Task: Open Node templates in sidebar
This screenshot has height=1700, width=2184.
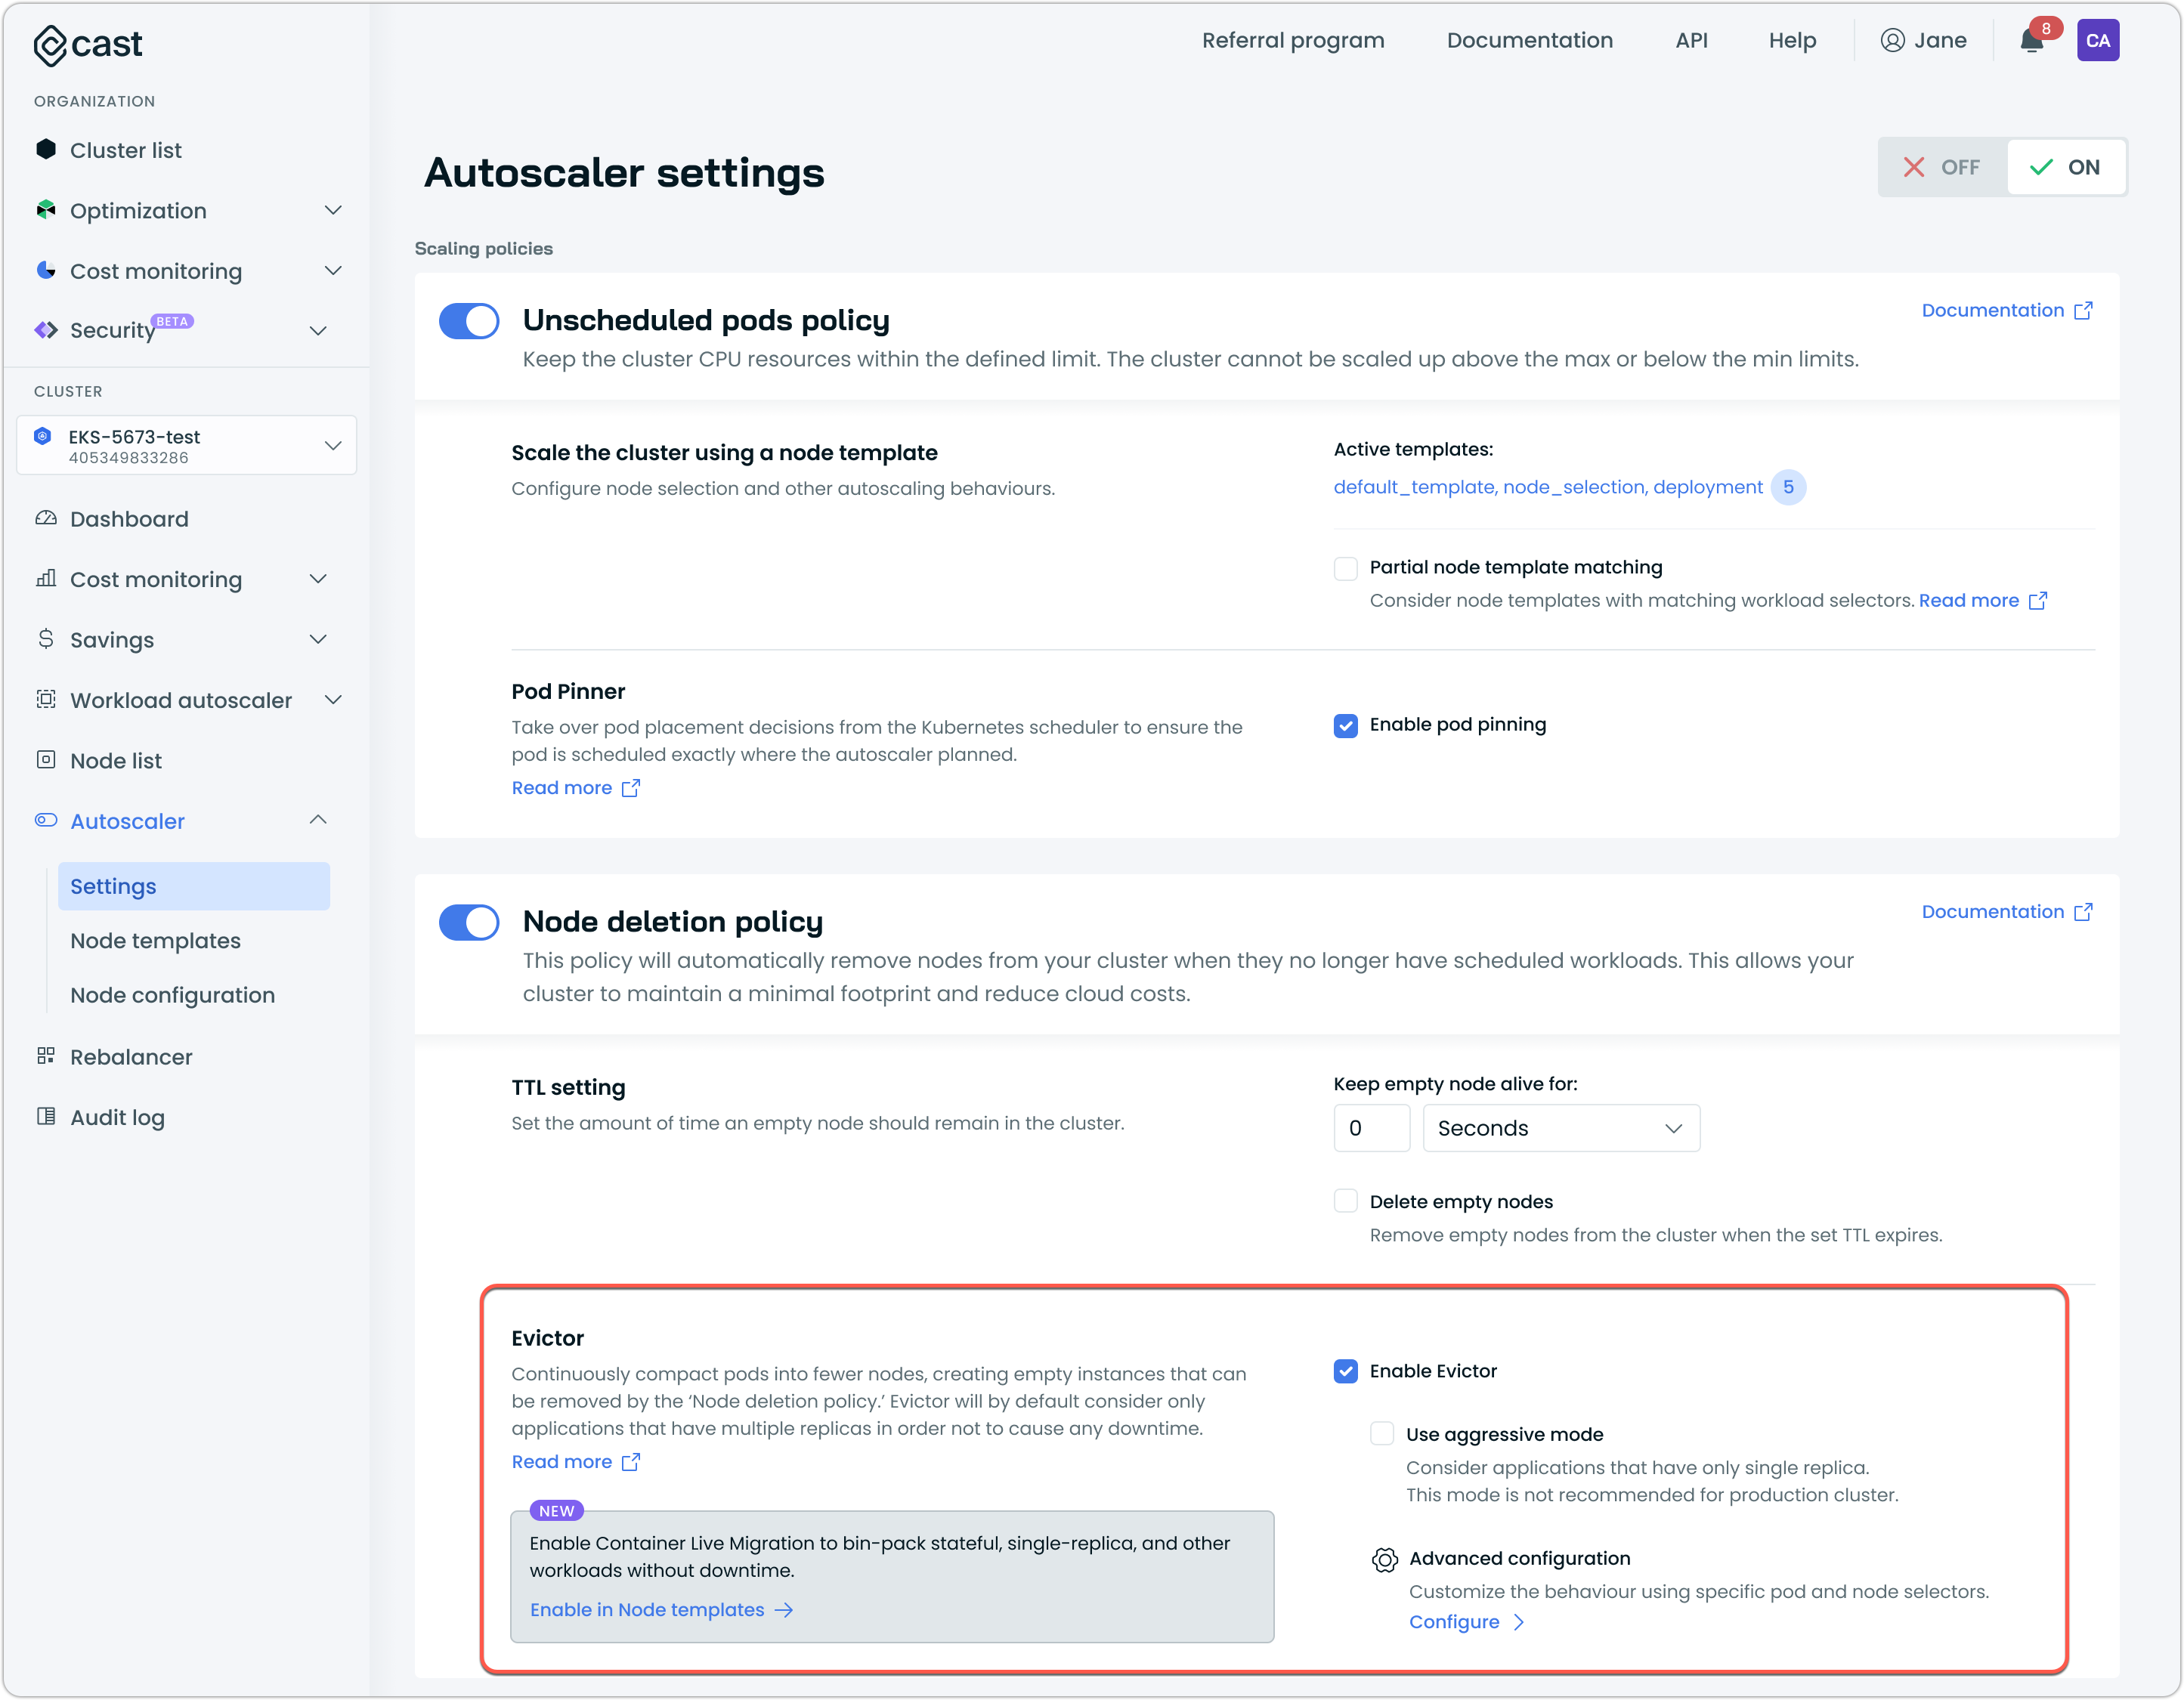Action: (156, 940)
